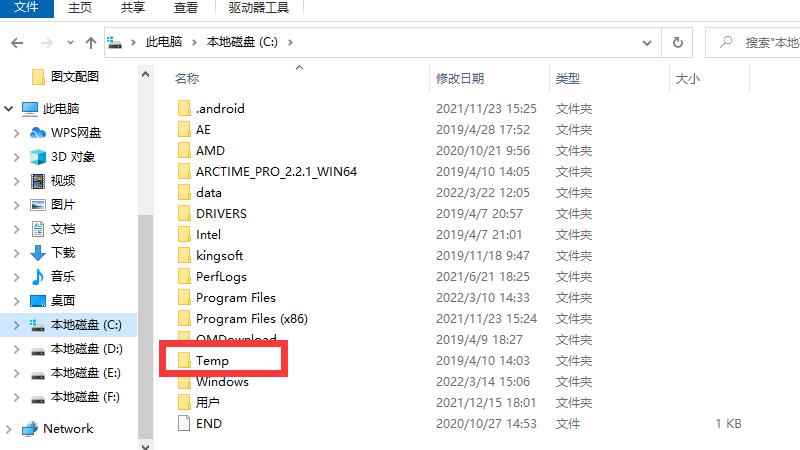Click the refresh button beside address bar
Viewport: 800px width, 450px height.
coord(678,42)
